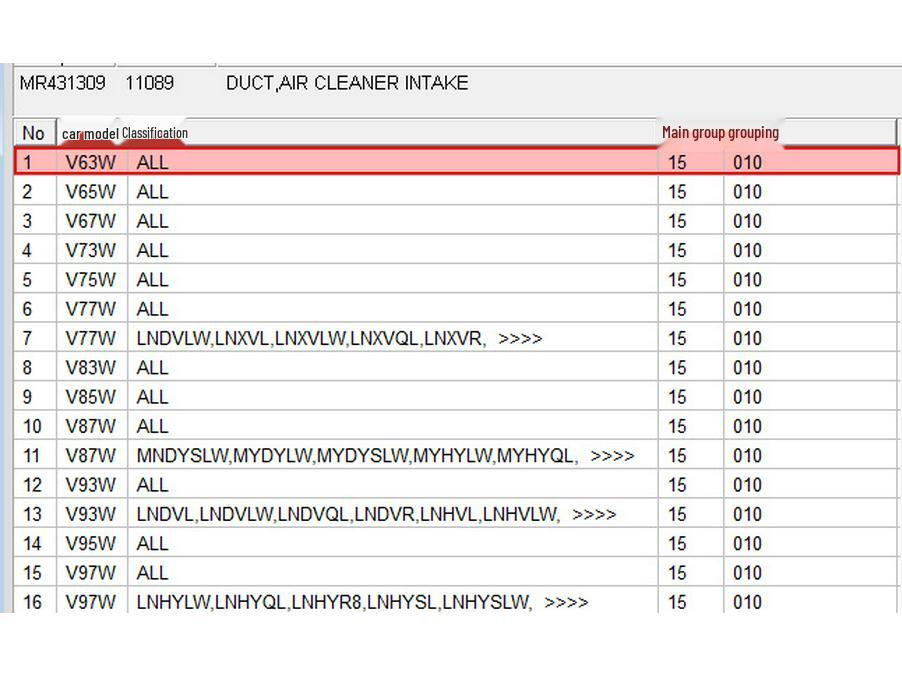Select the highlighted V63W row
Screen dimensions: 902x677
(x=90, y=162)
